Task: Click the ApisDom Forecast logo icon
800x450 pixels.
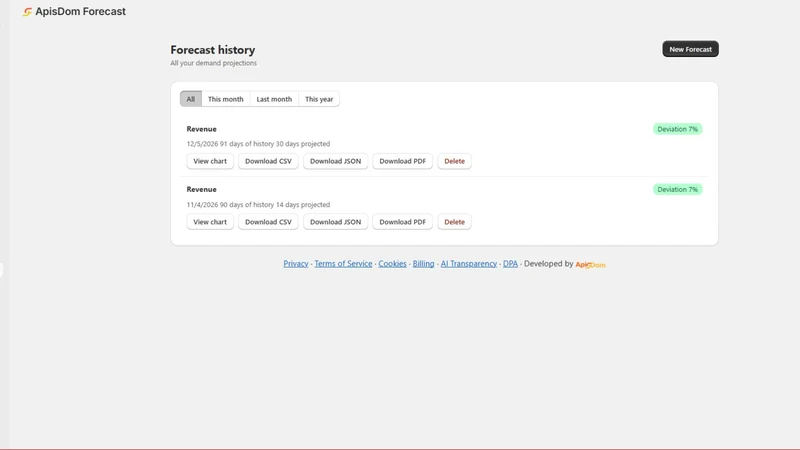Action: (x=28, y=11)
